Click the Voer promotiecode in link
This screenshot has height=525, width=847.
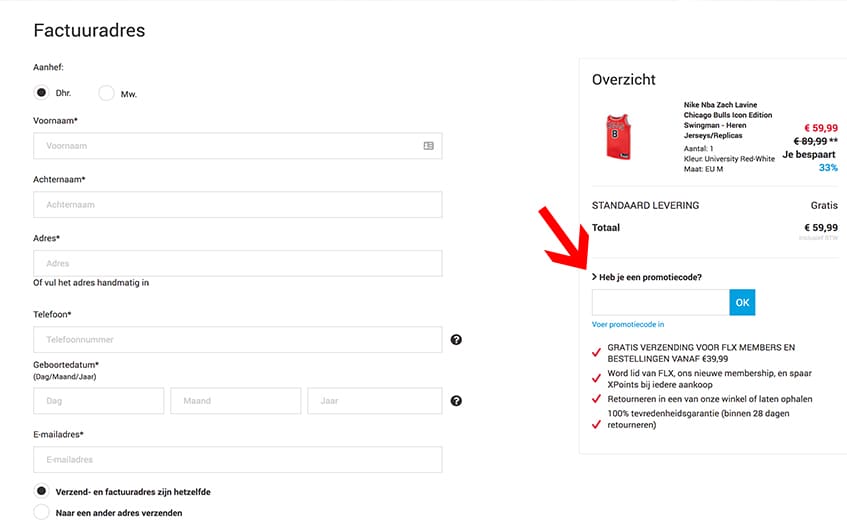coord(628,324)
